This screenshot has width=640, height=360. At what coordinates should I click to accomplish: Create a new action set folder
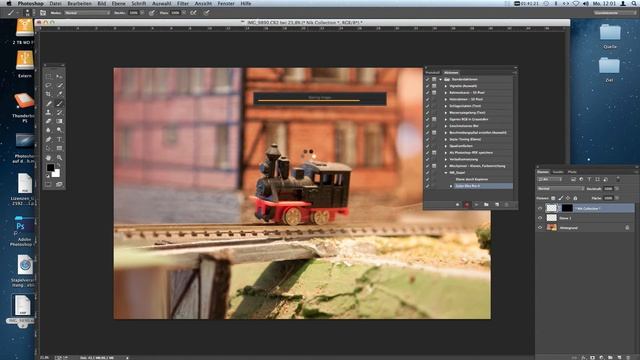pyautogui.click(x=486, y=204)
